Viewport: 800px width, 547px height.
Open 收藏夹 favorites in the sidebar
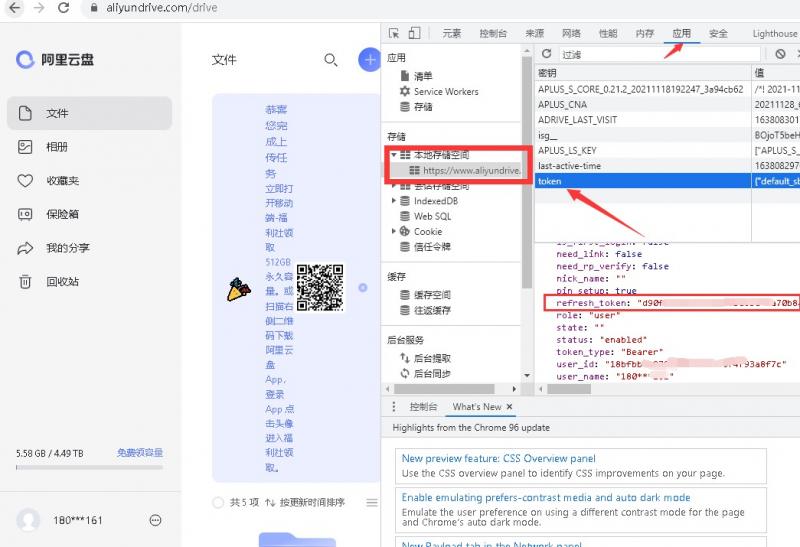(89, 181)
